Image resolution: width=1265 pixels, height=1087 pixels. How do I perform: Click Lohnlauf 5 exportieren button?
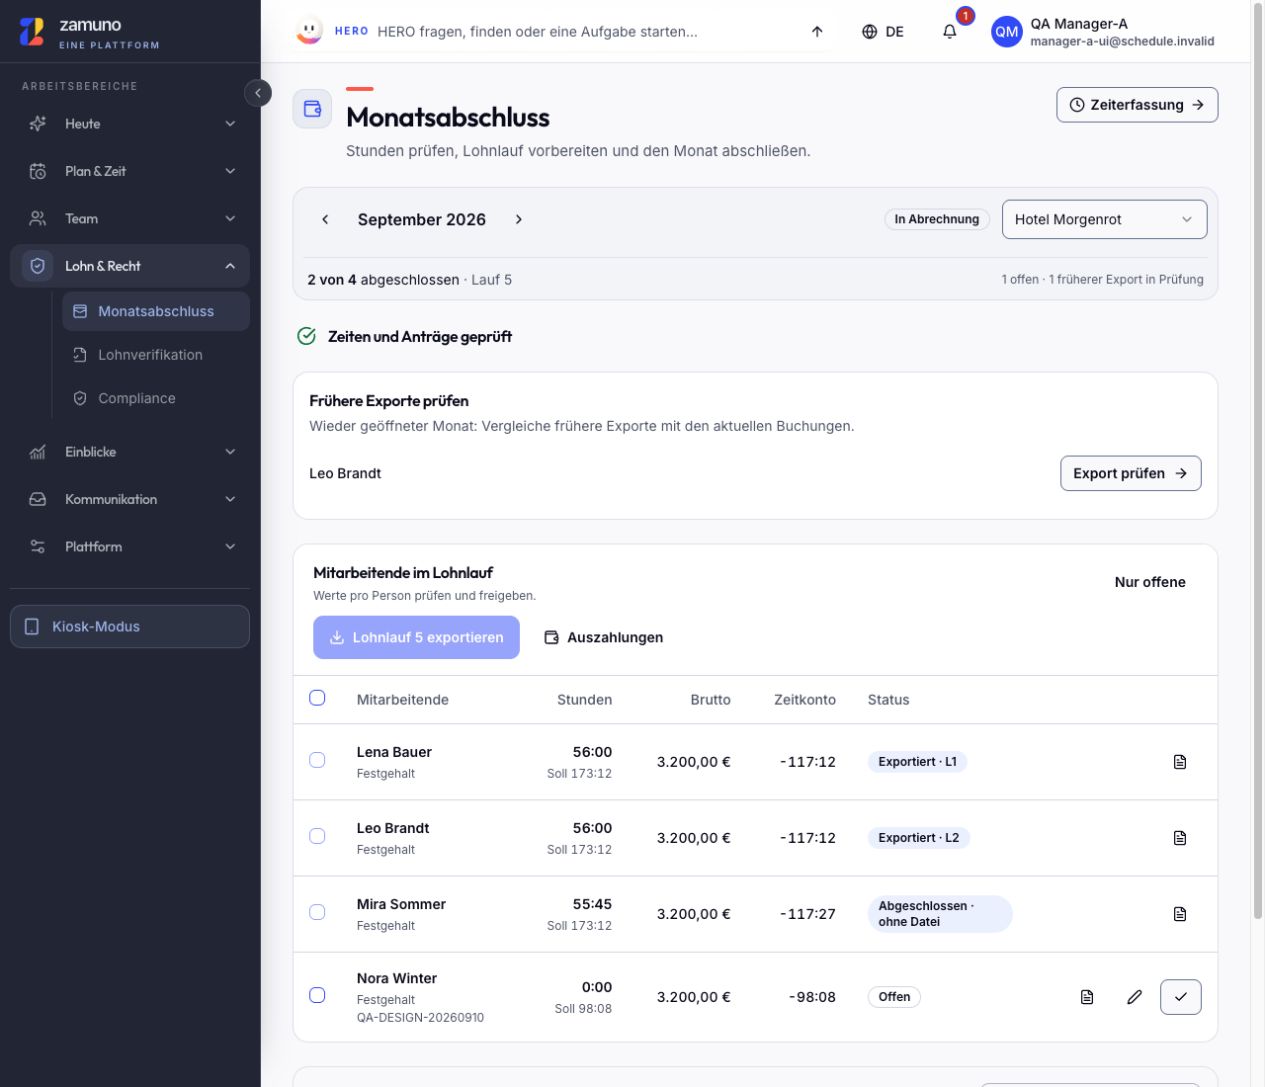416,637
